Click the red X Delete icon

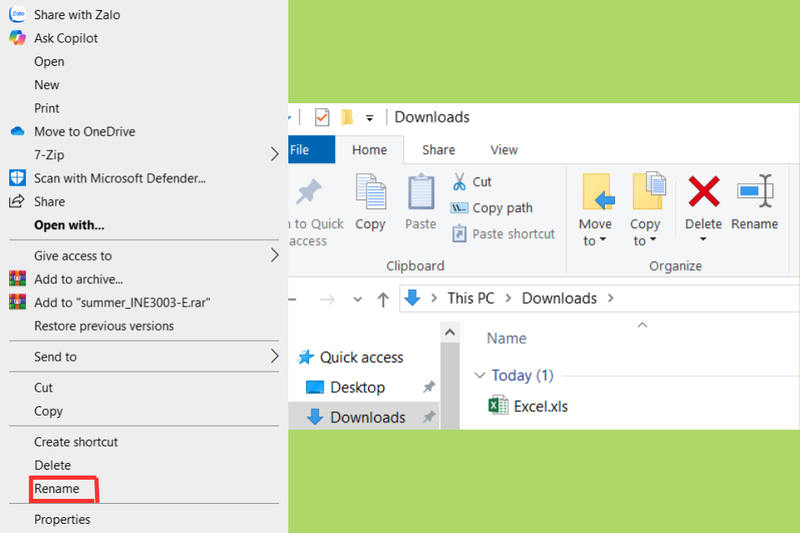[x=704, y=192]
